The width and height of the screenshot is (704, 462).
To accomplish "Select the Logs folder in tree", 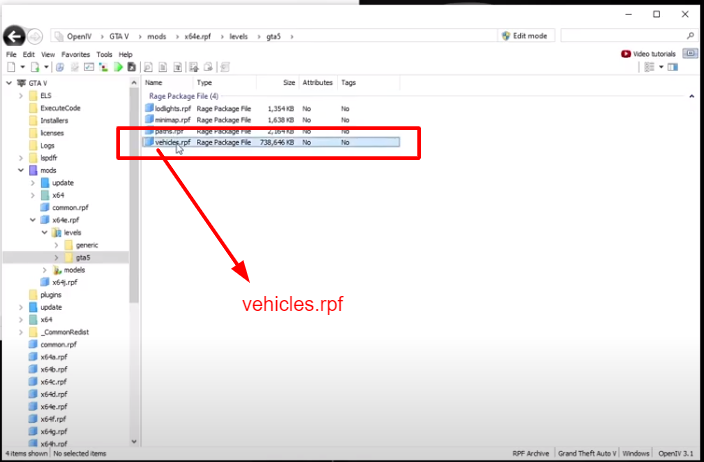I will [47, 145].
